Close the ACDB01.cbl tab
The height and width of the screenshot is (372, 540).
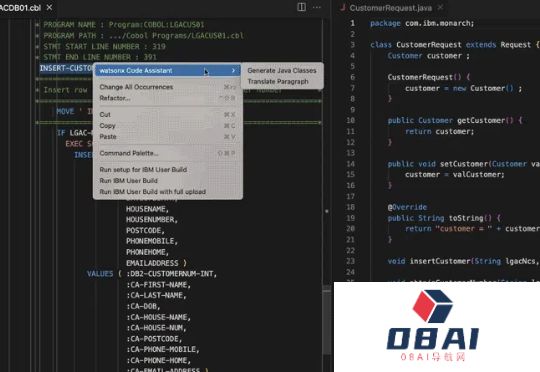[50, 7]
